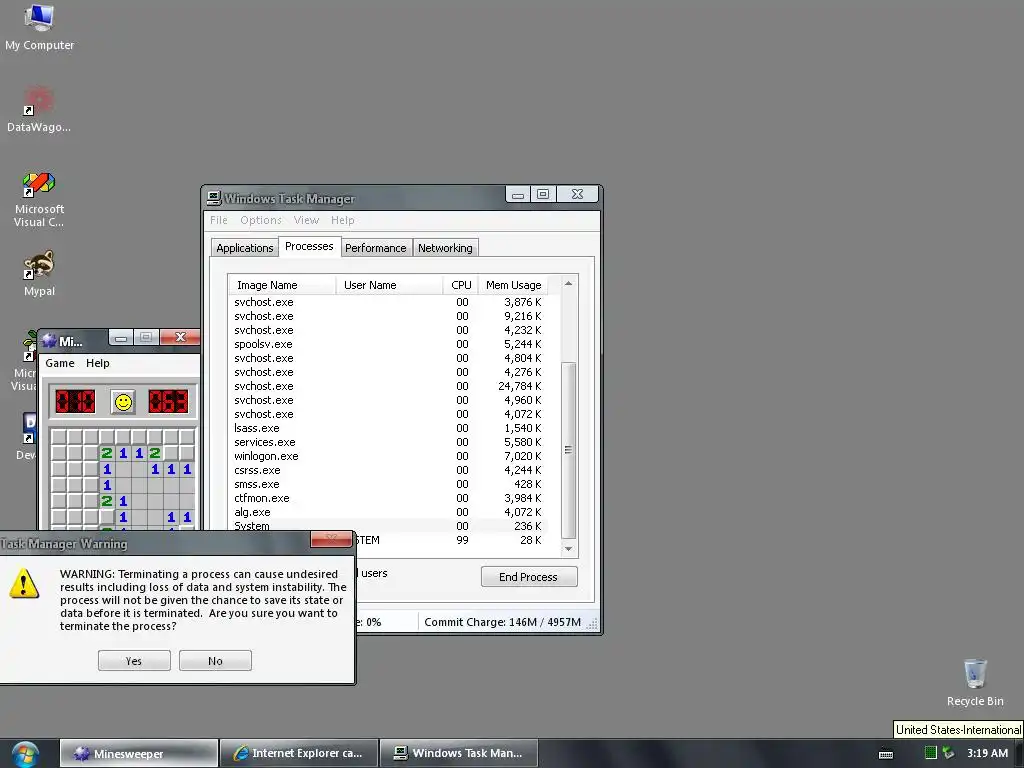The image size is (1024, 768).
Task: Minimize the Windows Task Manager window
Action: tap(518, 195)
